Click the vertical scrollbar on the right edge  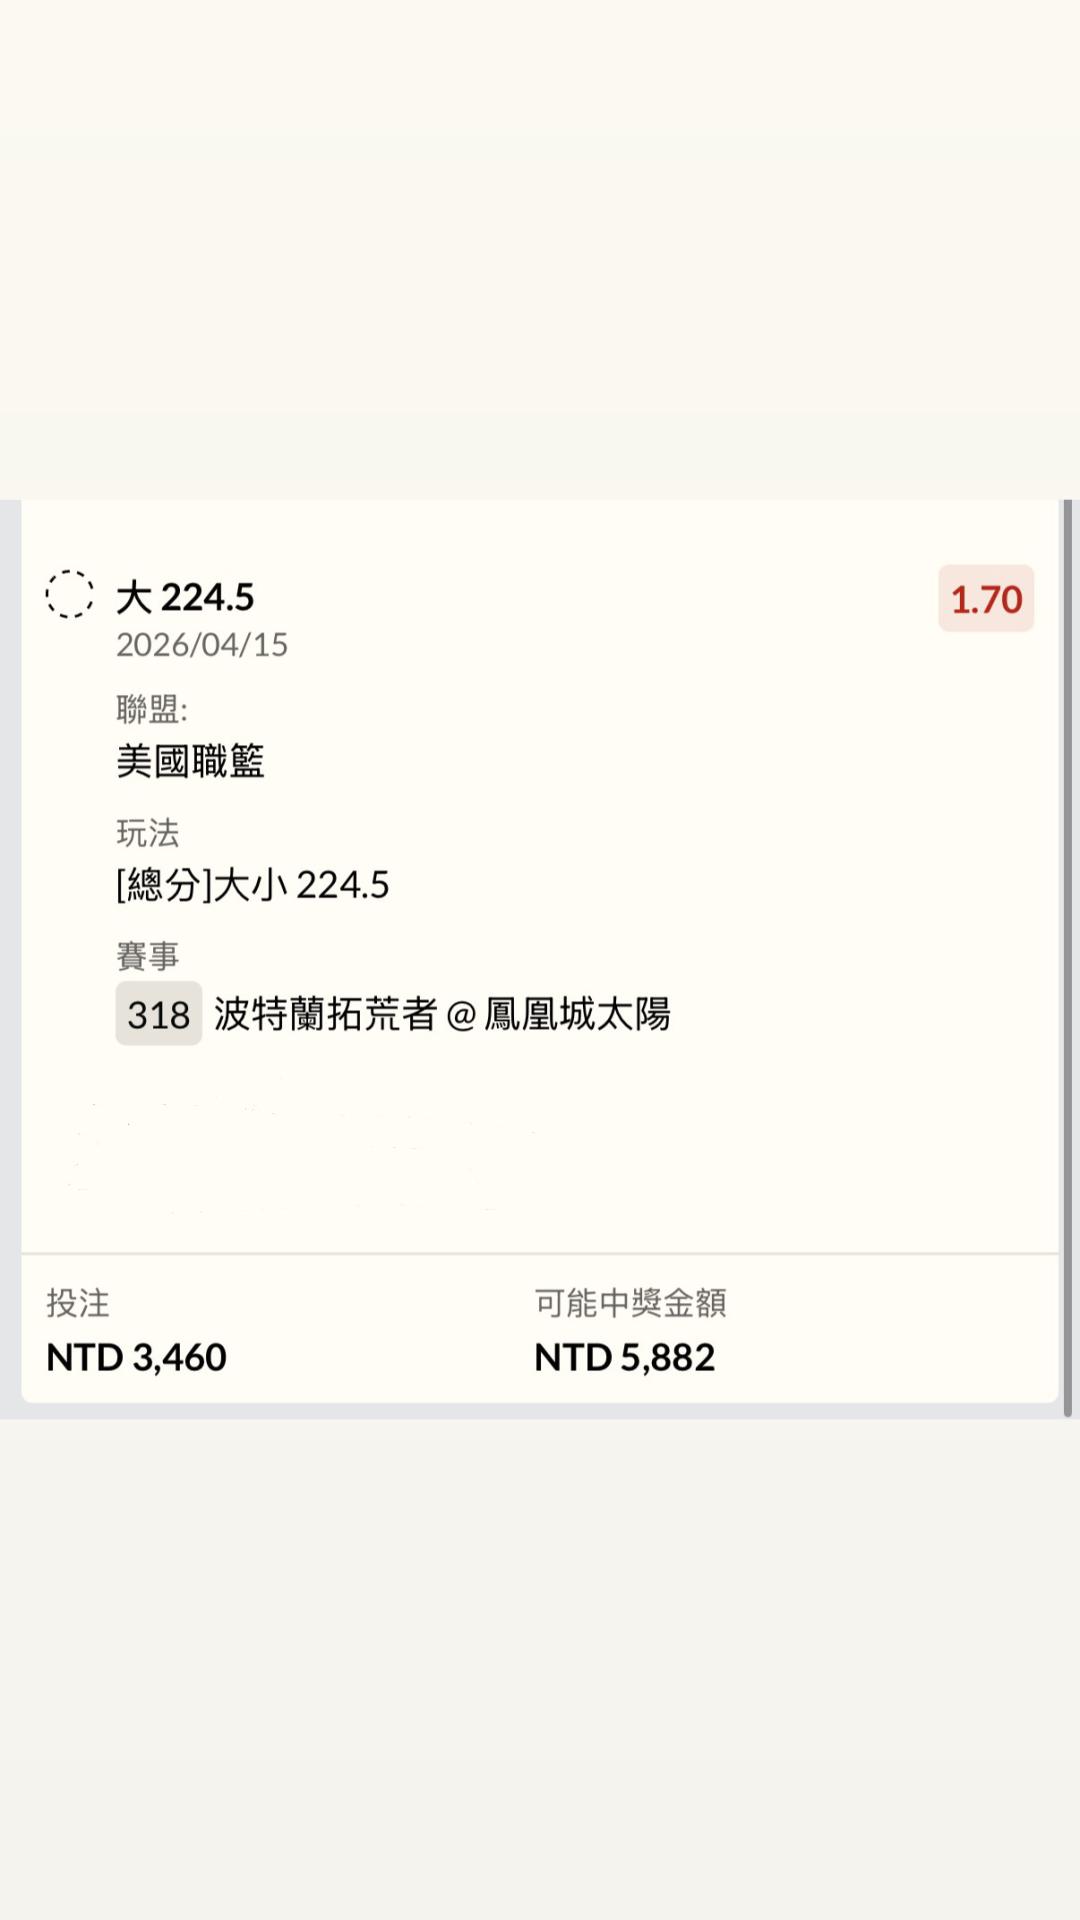pyautogui.click(x=1068, y=958)
